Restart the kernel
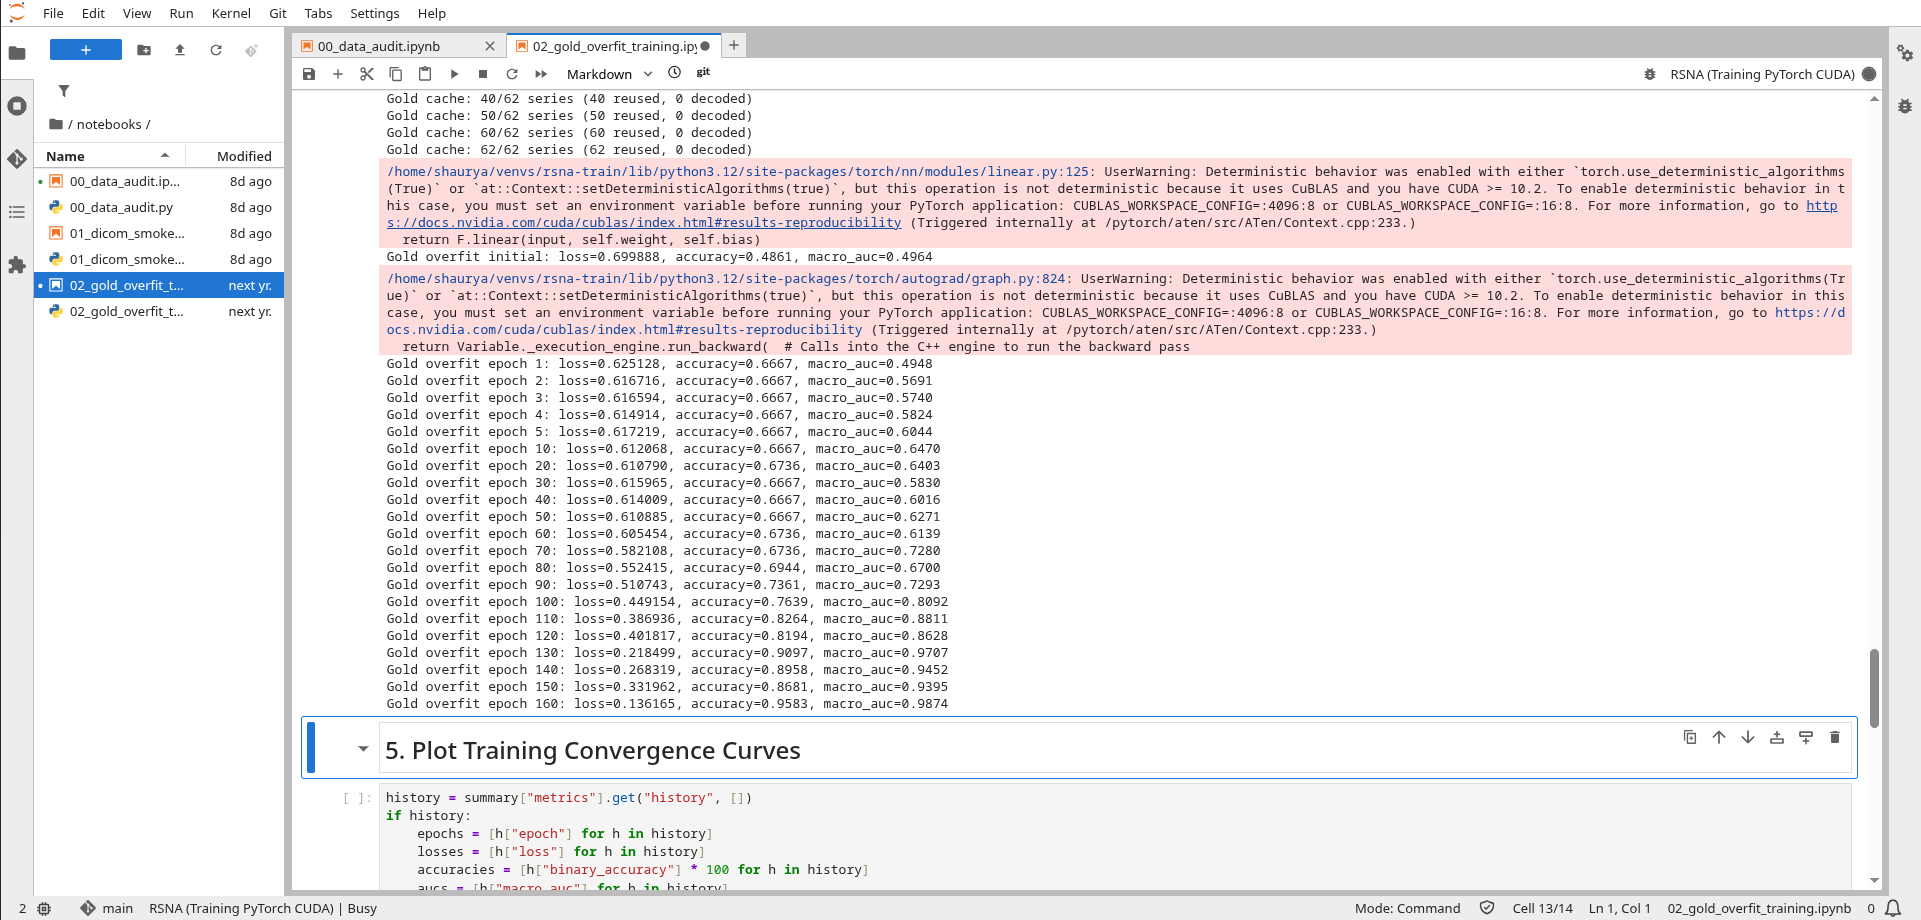Image resolution: width=1921 pixels, height=920 pixels. click(512, 74)
